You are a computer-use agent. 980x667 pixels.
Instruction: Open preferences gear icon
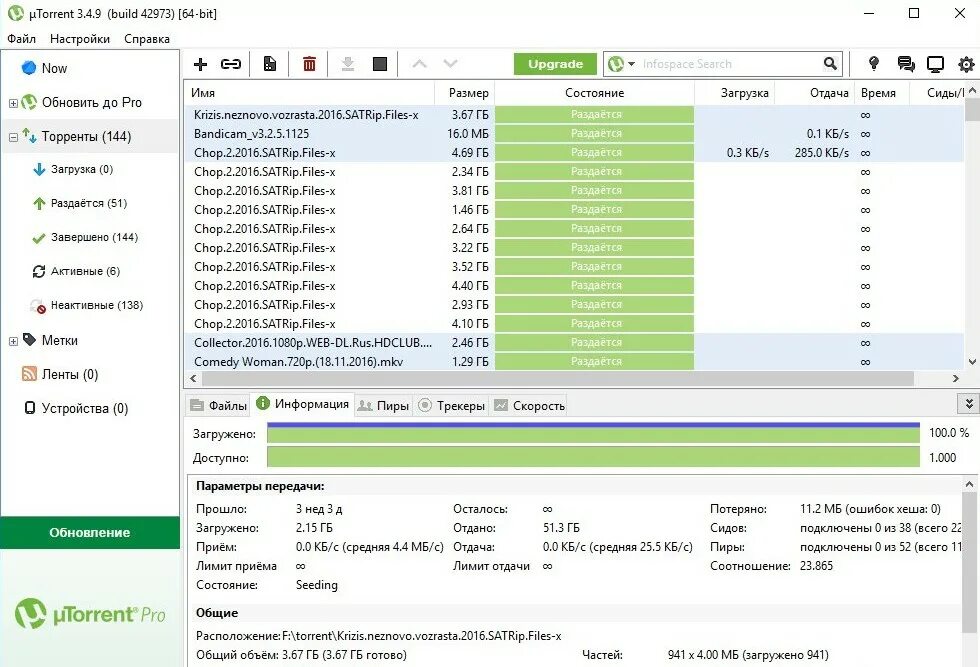coord(966,64)
